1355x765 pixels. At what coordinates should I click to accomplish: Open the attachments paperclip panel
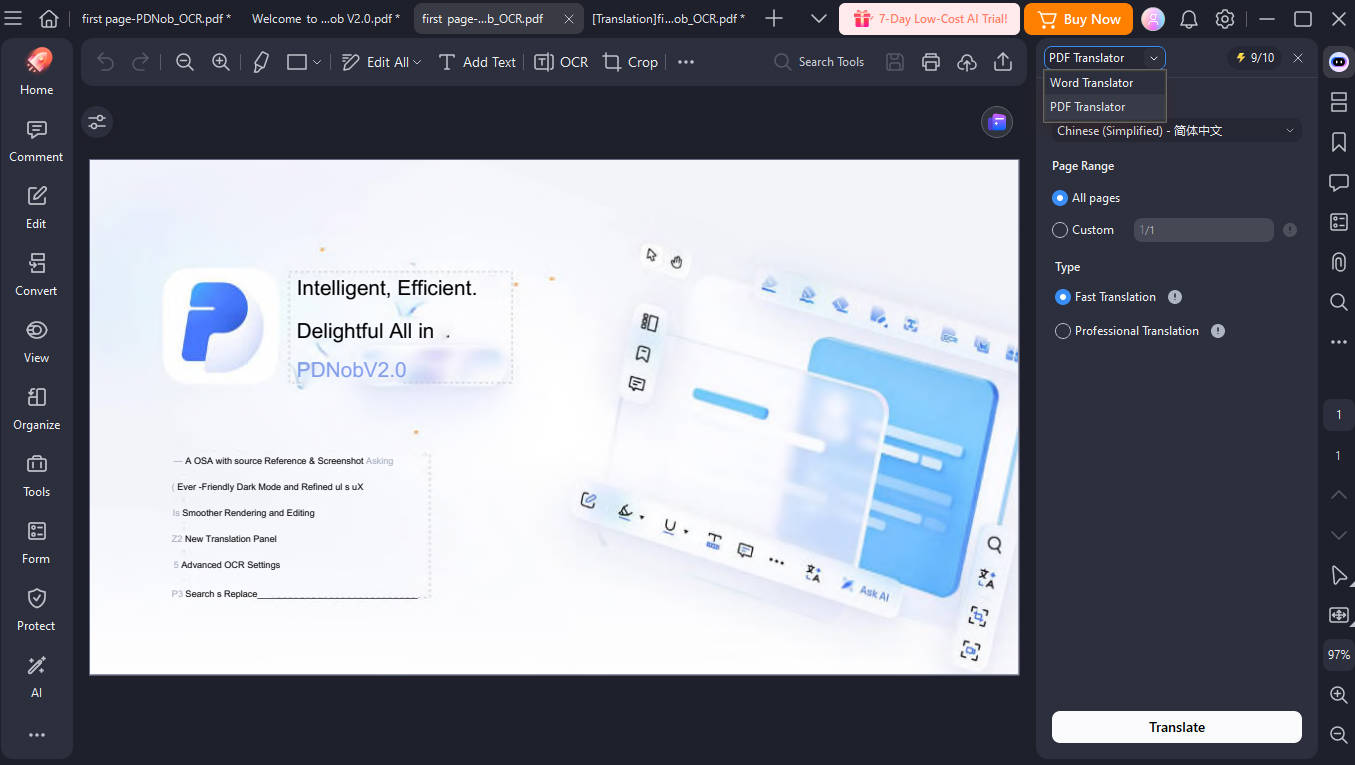[1339, 262]
